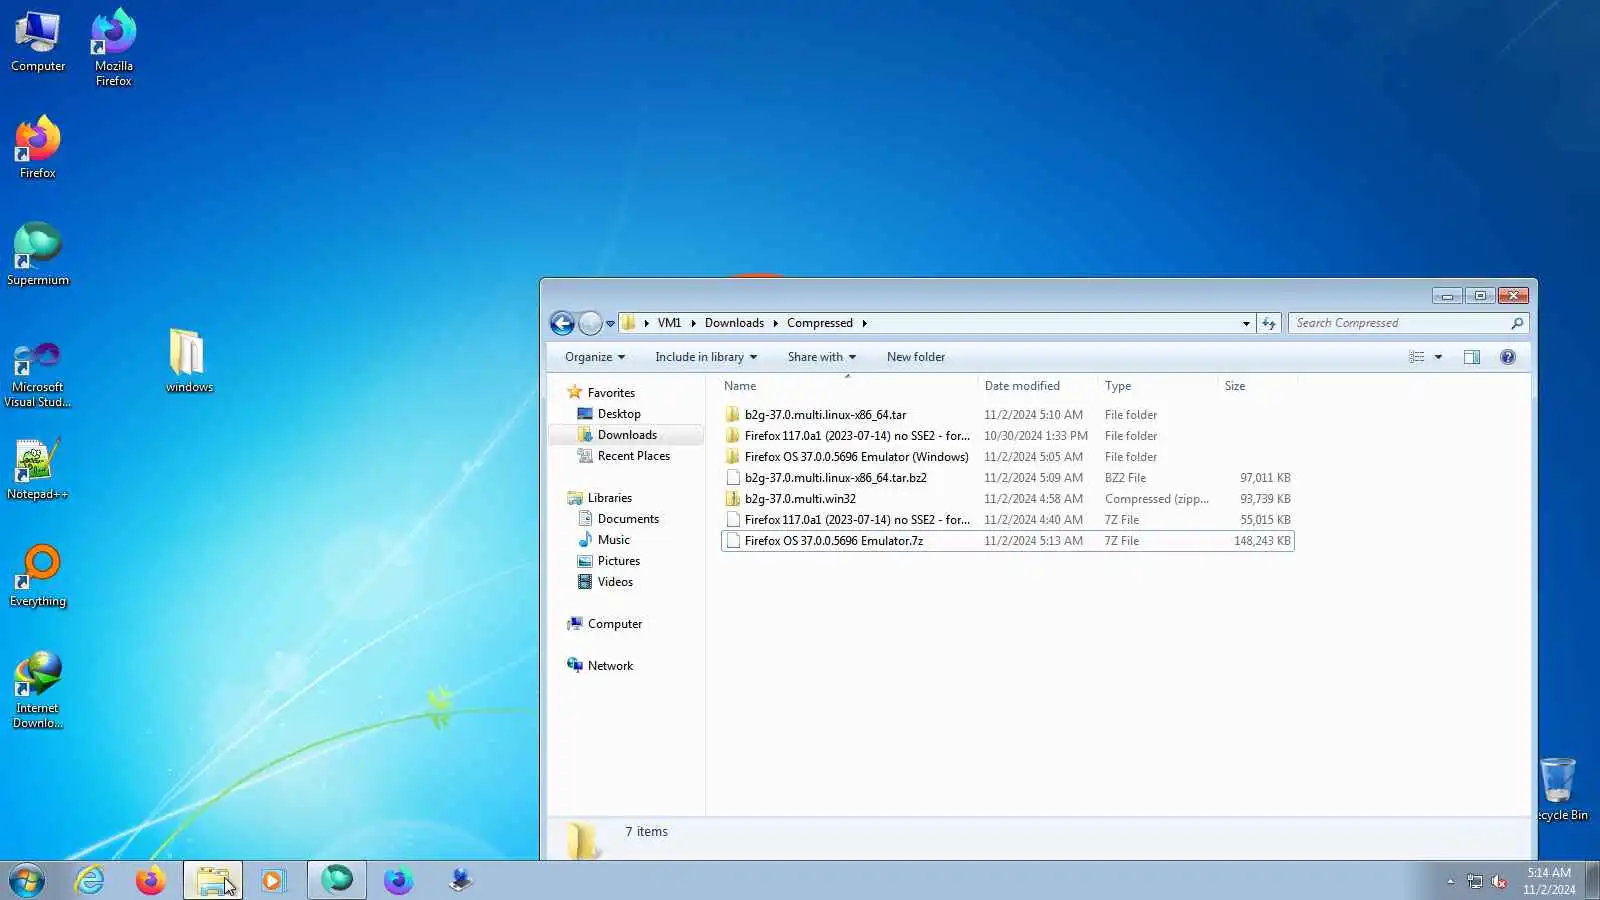Sort files by the Type column
1600x900 pixels.
[1158, 386]
